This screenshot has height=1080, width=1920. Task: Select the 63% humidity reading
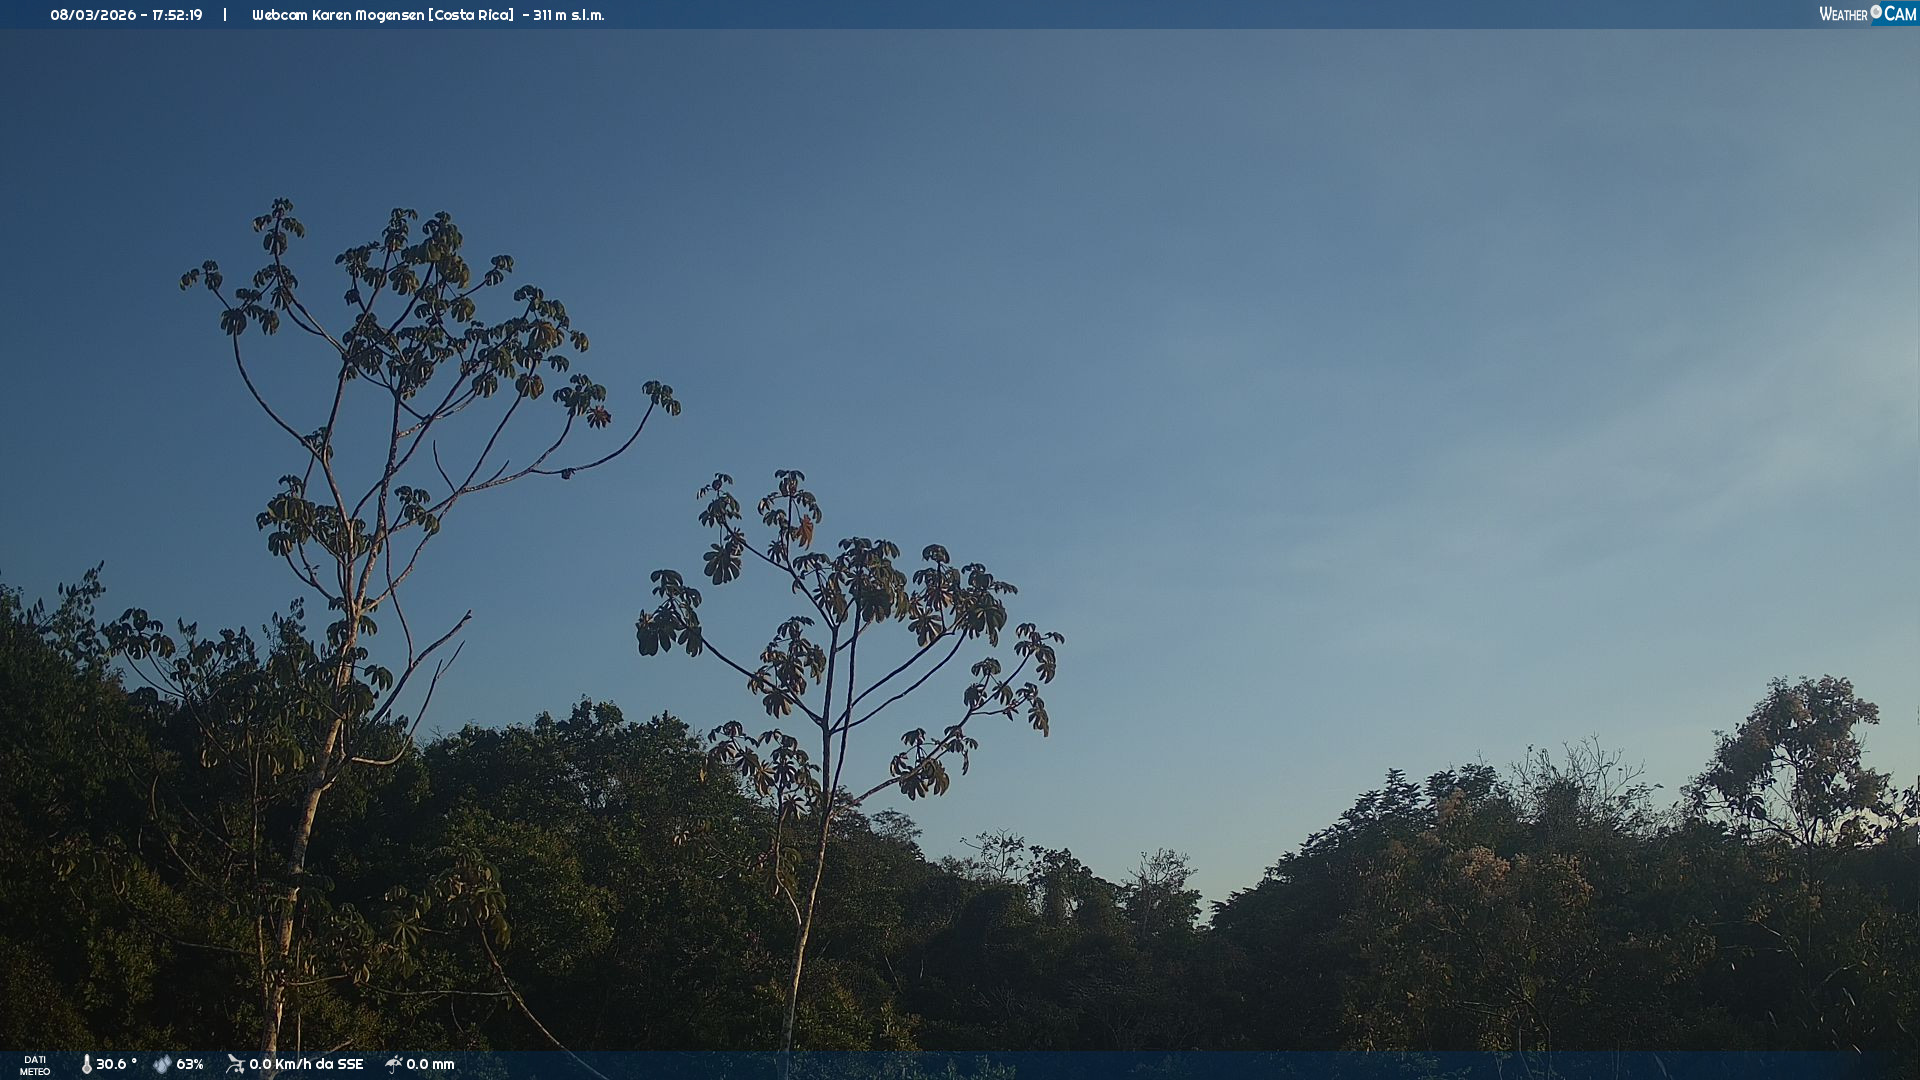point(190,1065)
